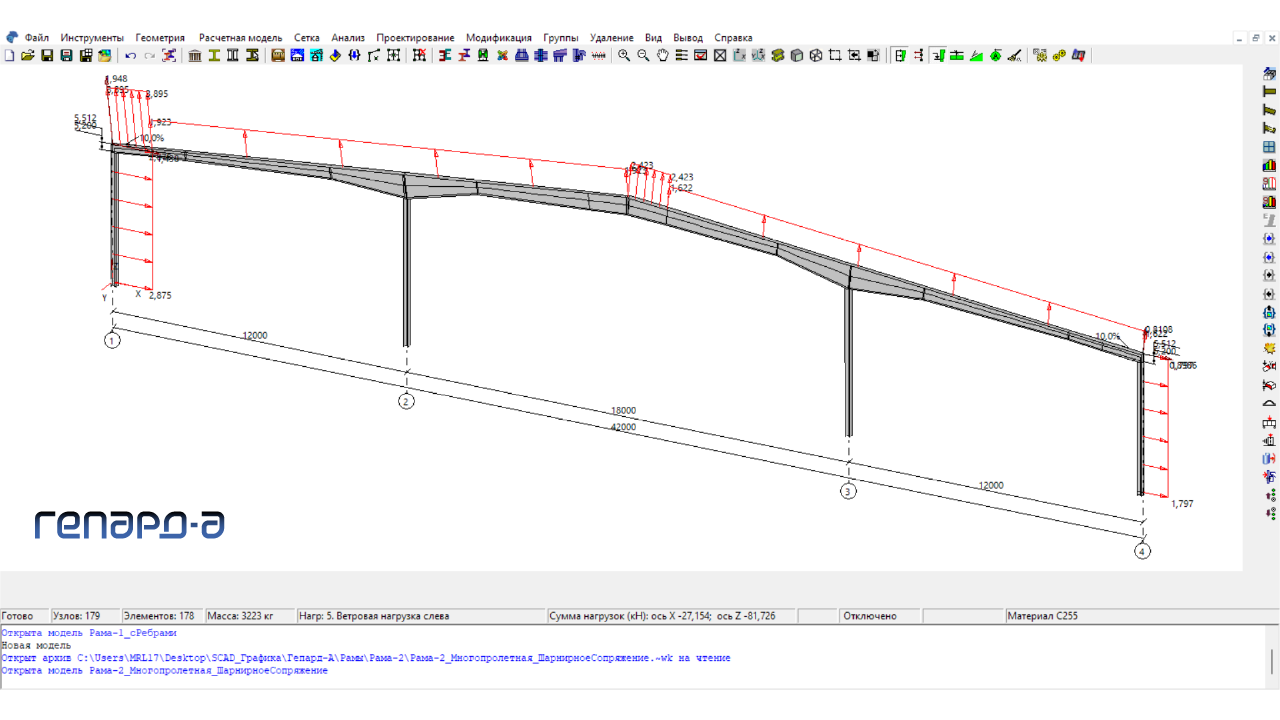Open the Файл menu
This screenshot has height=720, width=1280.
[37, 38]
